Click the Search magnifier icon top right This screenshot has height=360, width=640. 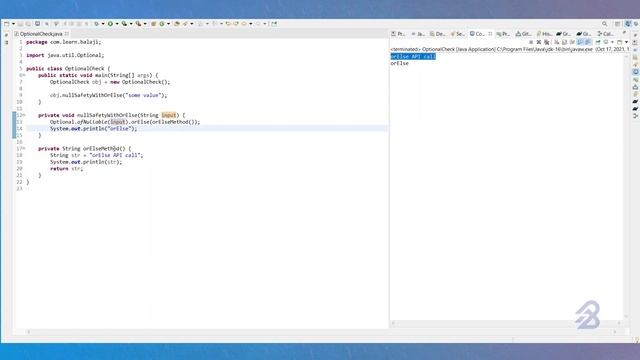click(x=604, y=24)
